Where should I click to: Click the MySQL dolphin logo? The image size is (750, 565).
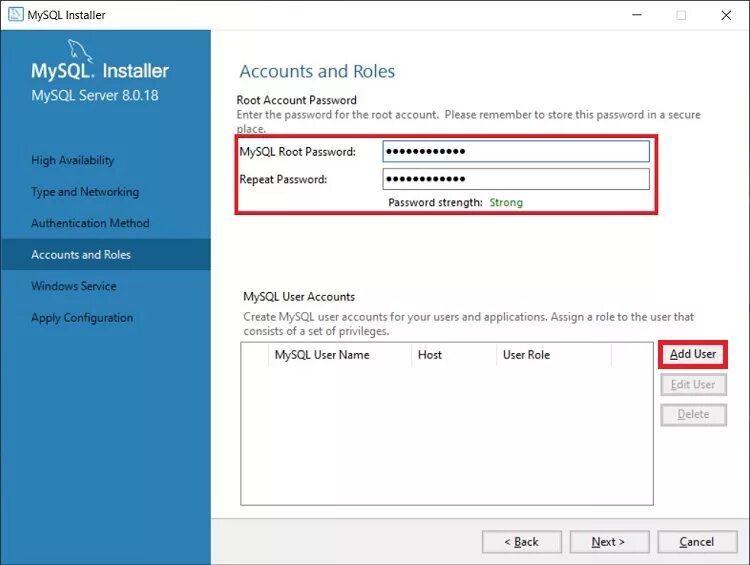[79, 51]
